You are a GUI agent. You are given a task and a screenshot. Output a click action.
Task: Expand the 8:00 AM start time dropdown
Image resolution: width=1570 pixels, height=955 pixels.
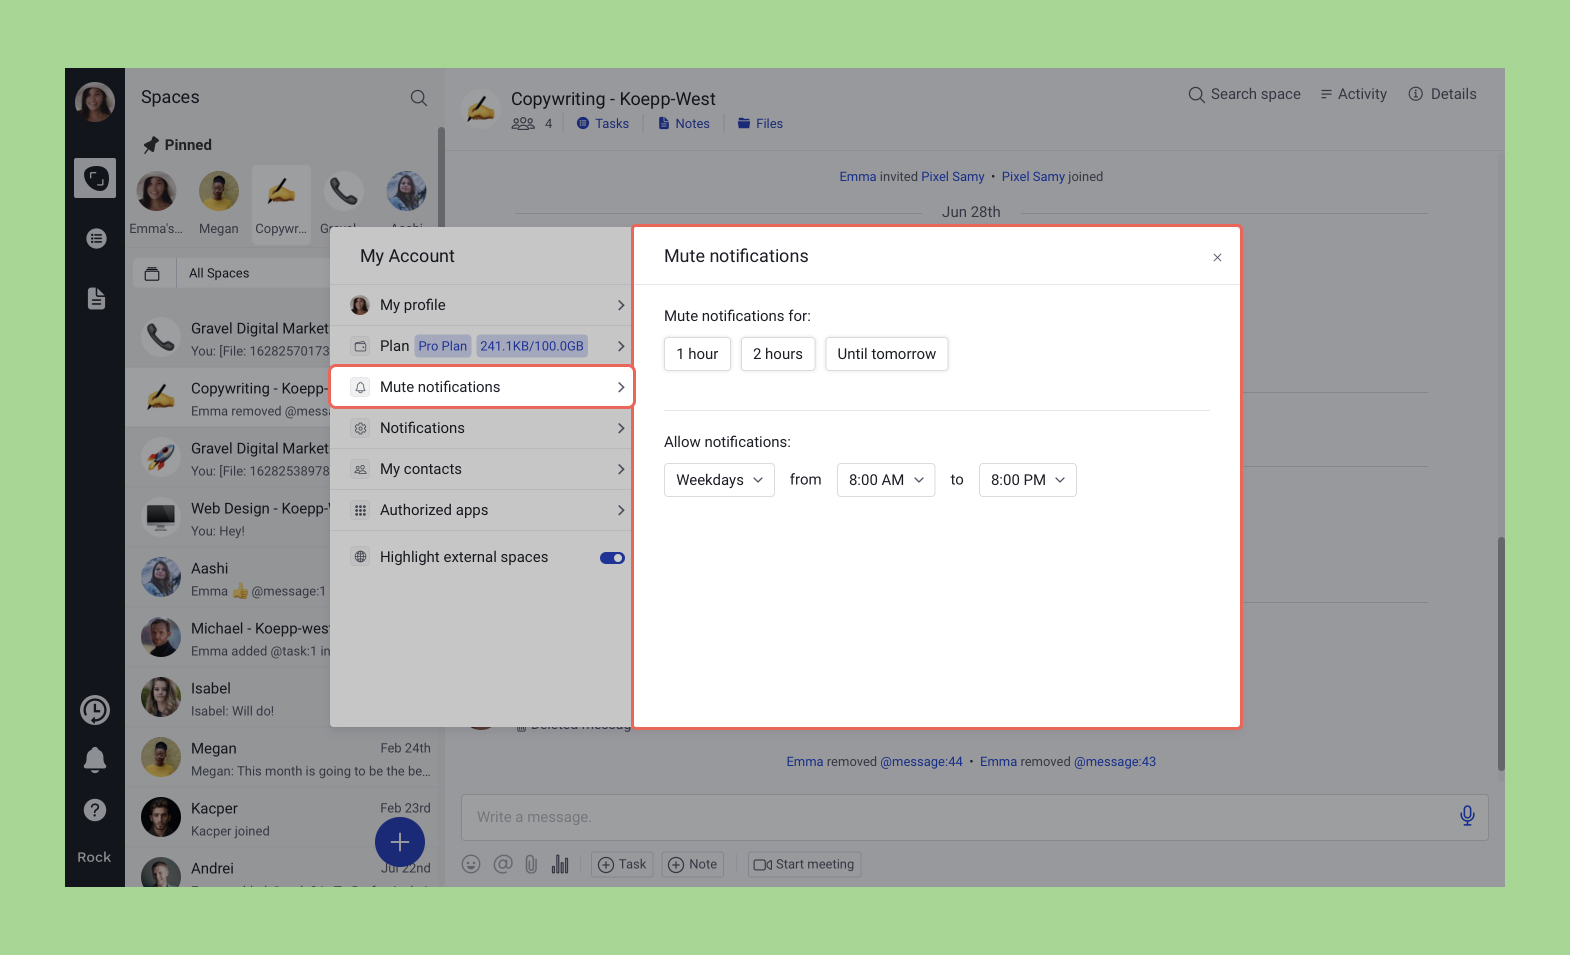click(x=885, y=480)
